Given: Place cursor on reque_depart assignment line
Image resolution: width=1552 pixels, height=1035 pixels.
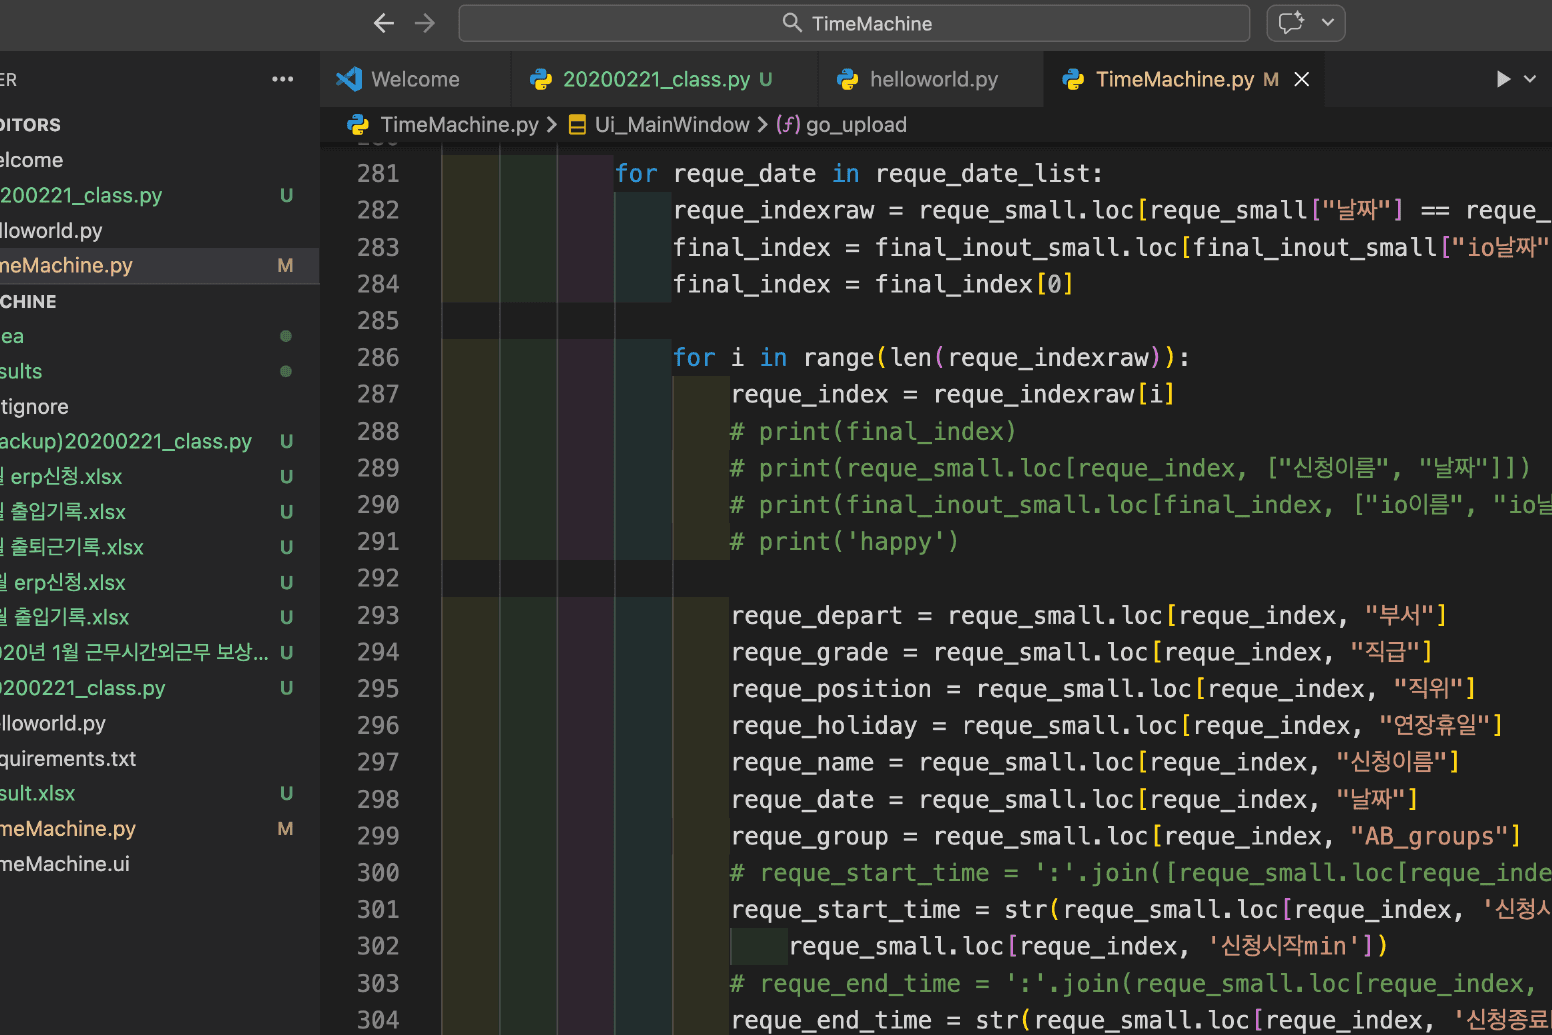Looking at the screenshot, I should pos(1089,616).
